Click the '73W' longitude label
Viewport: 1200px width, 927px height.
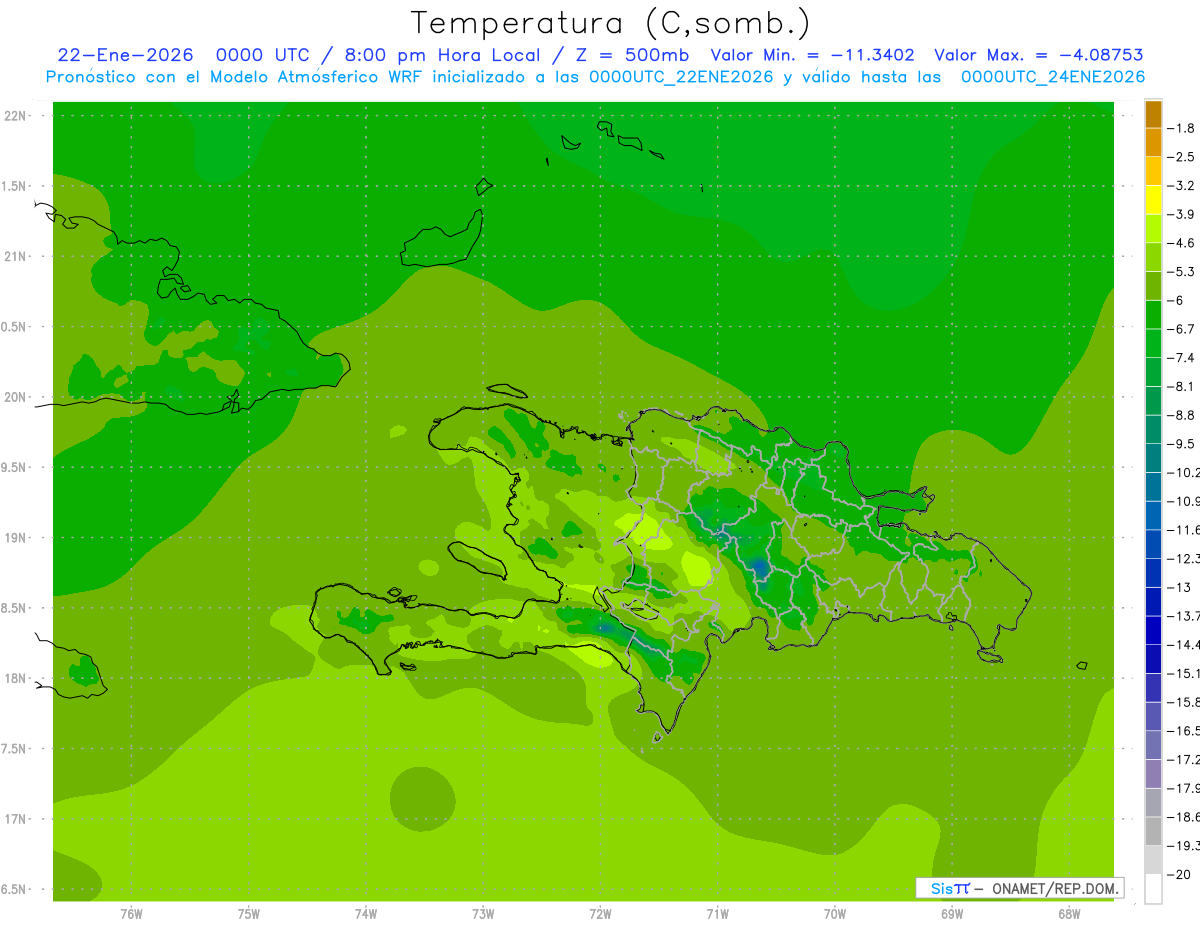pyautogui.click(x=483, y=913)
